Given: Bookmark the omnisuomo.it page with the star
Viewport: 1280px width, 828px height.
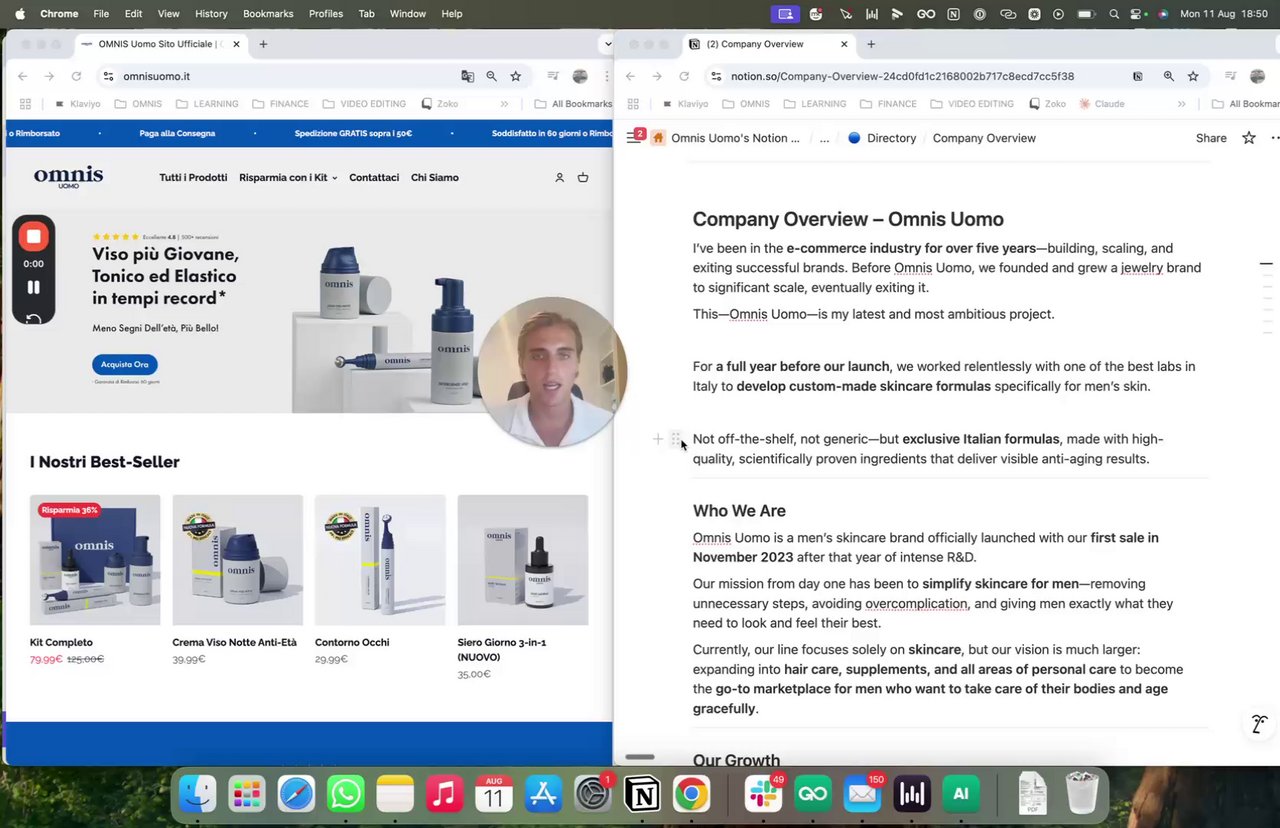Looking at the screenshot, I should (515, 76).
